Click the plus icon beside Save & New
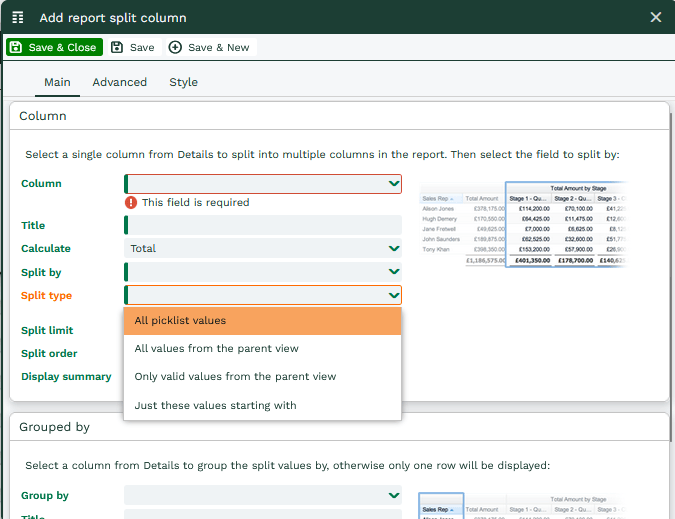Screen dimensions: 675x519 (x=175, y=47)
